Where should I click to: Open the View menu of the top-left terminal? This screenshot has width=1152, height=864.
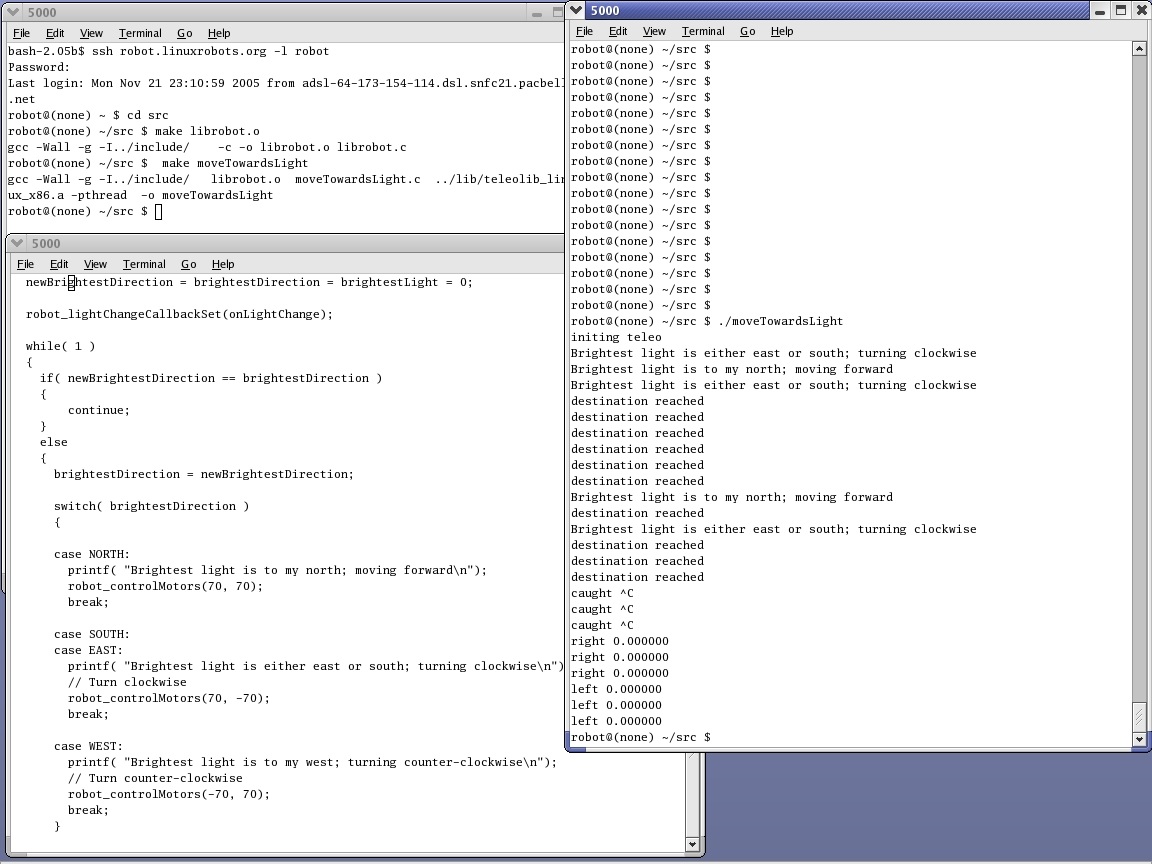(x=91, y=33)
